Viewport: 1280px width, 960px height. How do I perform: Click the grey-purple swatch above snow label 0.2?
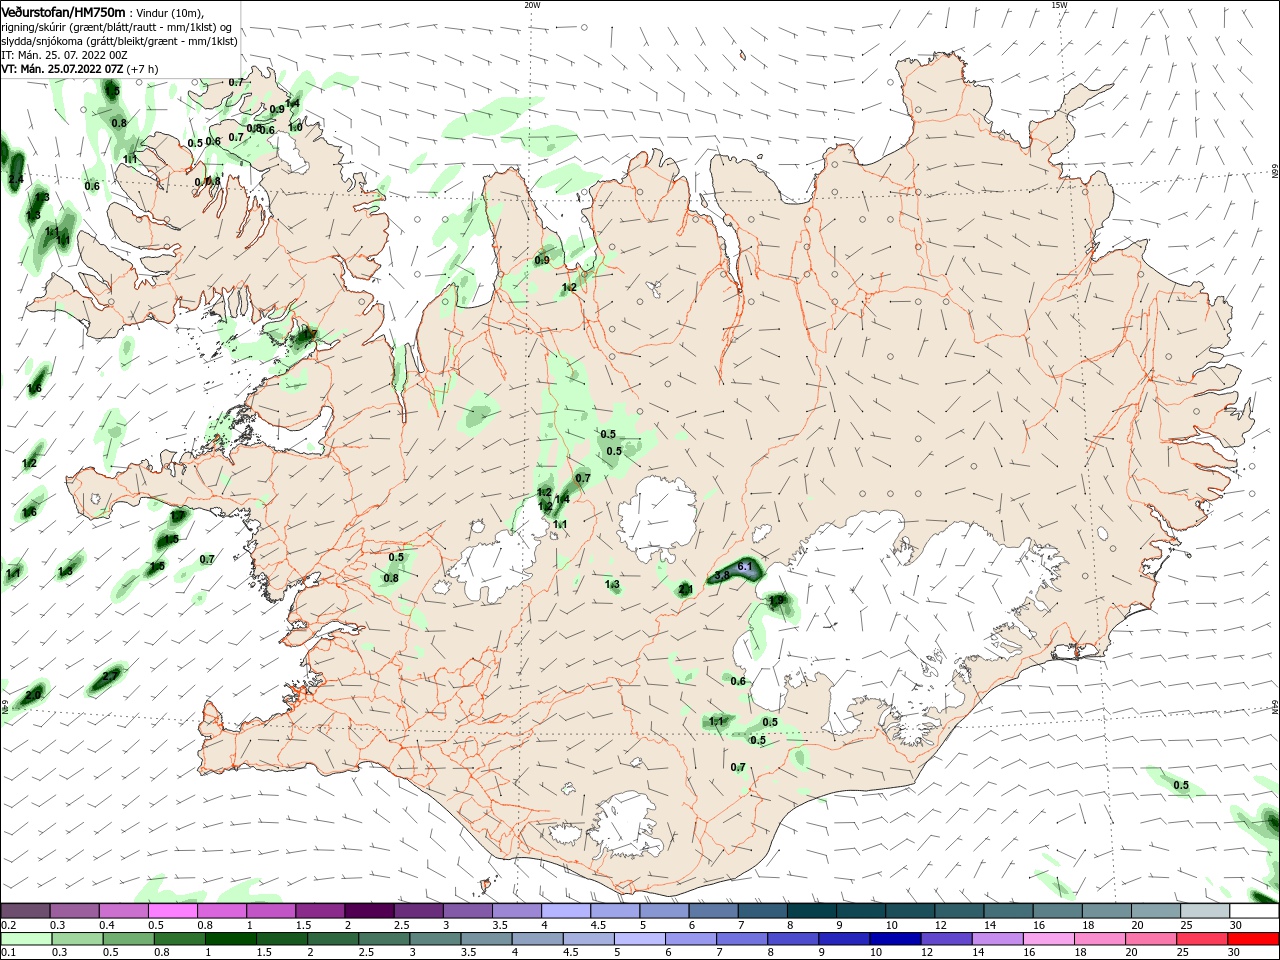[x=25, y=911]
